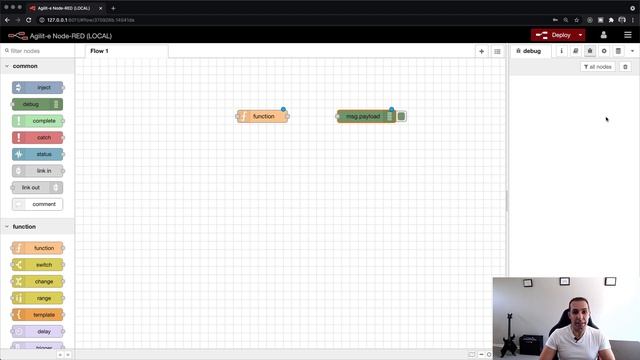This screenshot has height=360, width=640.
Task: Open the help sidebar book icon
Action: tap(576, 51)
